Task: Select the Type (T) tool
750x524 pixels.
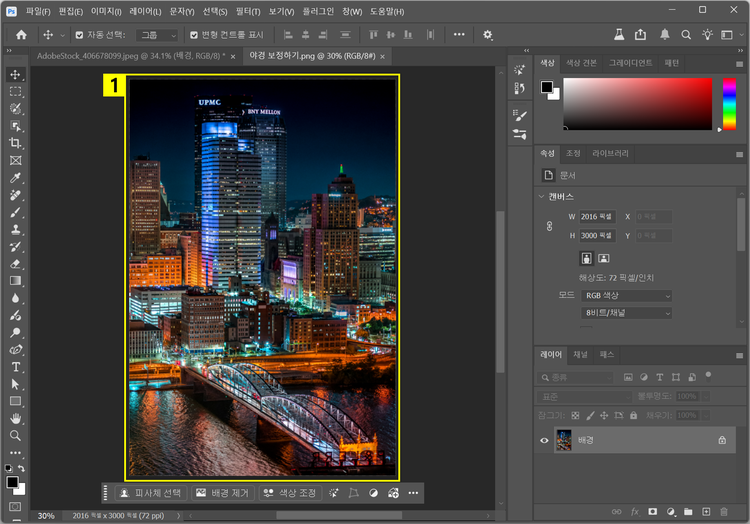Action: 15,367
